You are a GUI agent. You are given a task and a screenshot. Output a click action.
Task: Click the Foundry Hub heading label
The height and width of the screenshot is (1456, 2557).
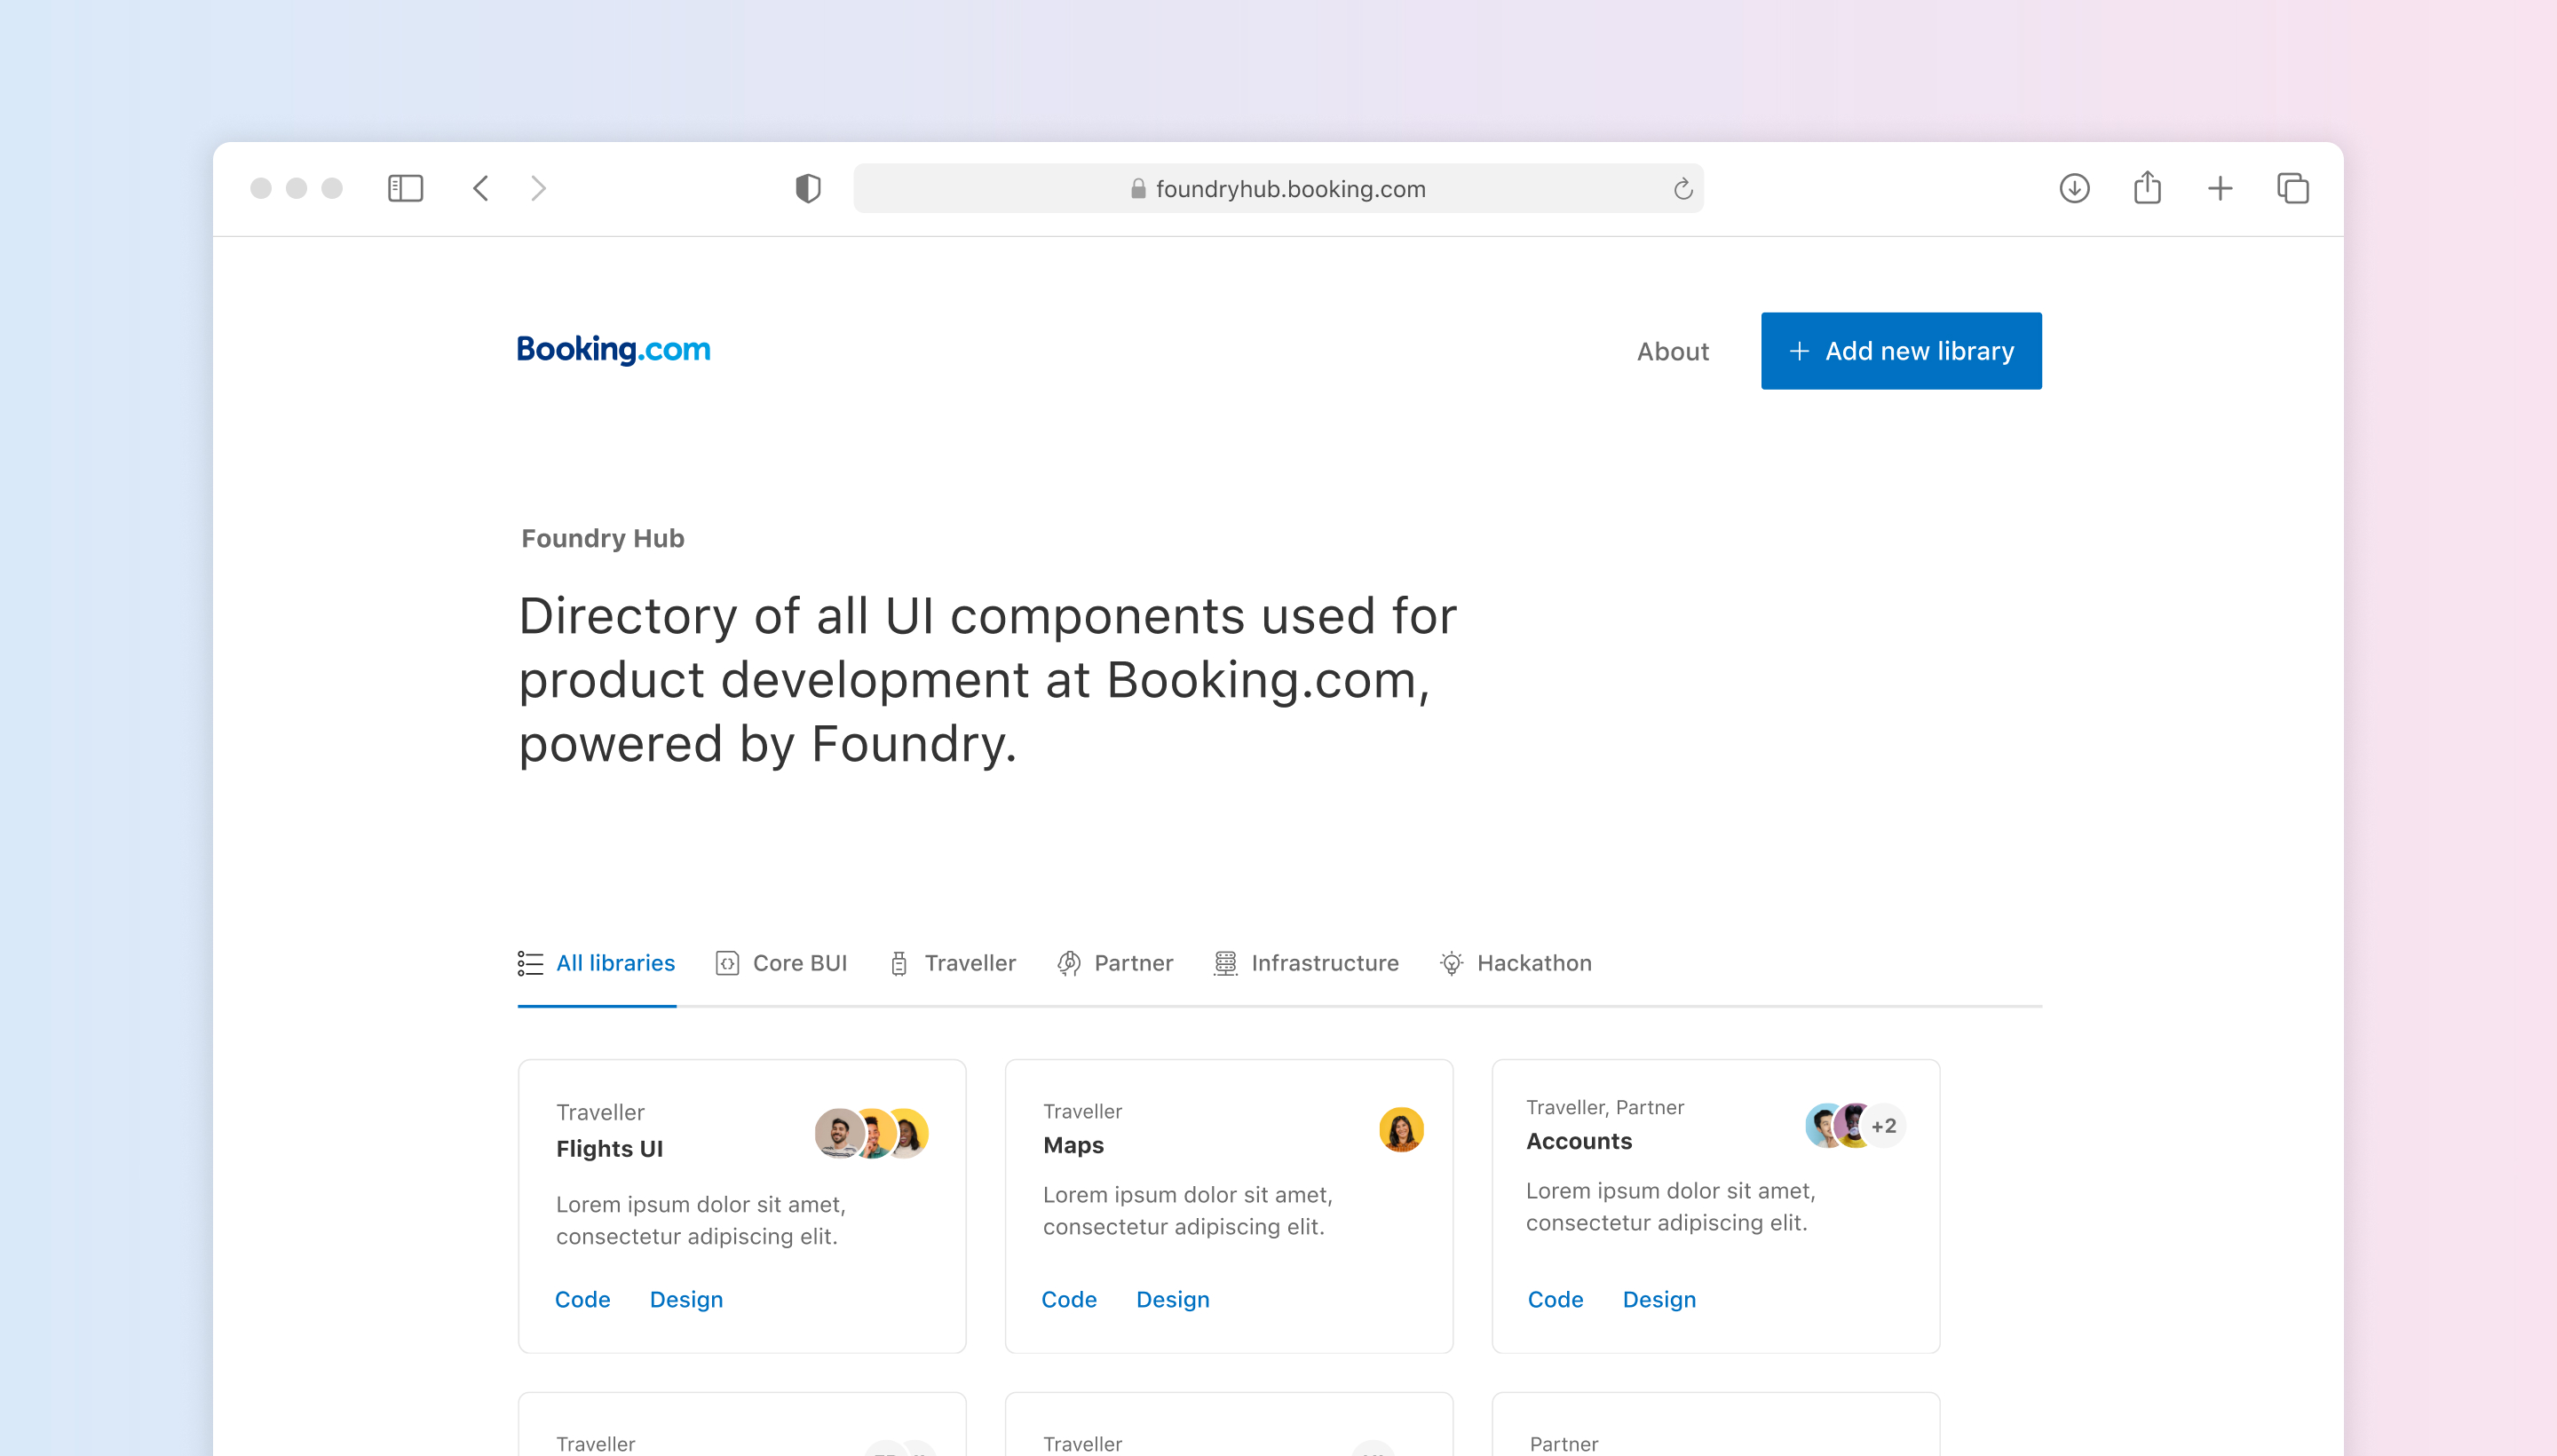click(x=603, y=538)
